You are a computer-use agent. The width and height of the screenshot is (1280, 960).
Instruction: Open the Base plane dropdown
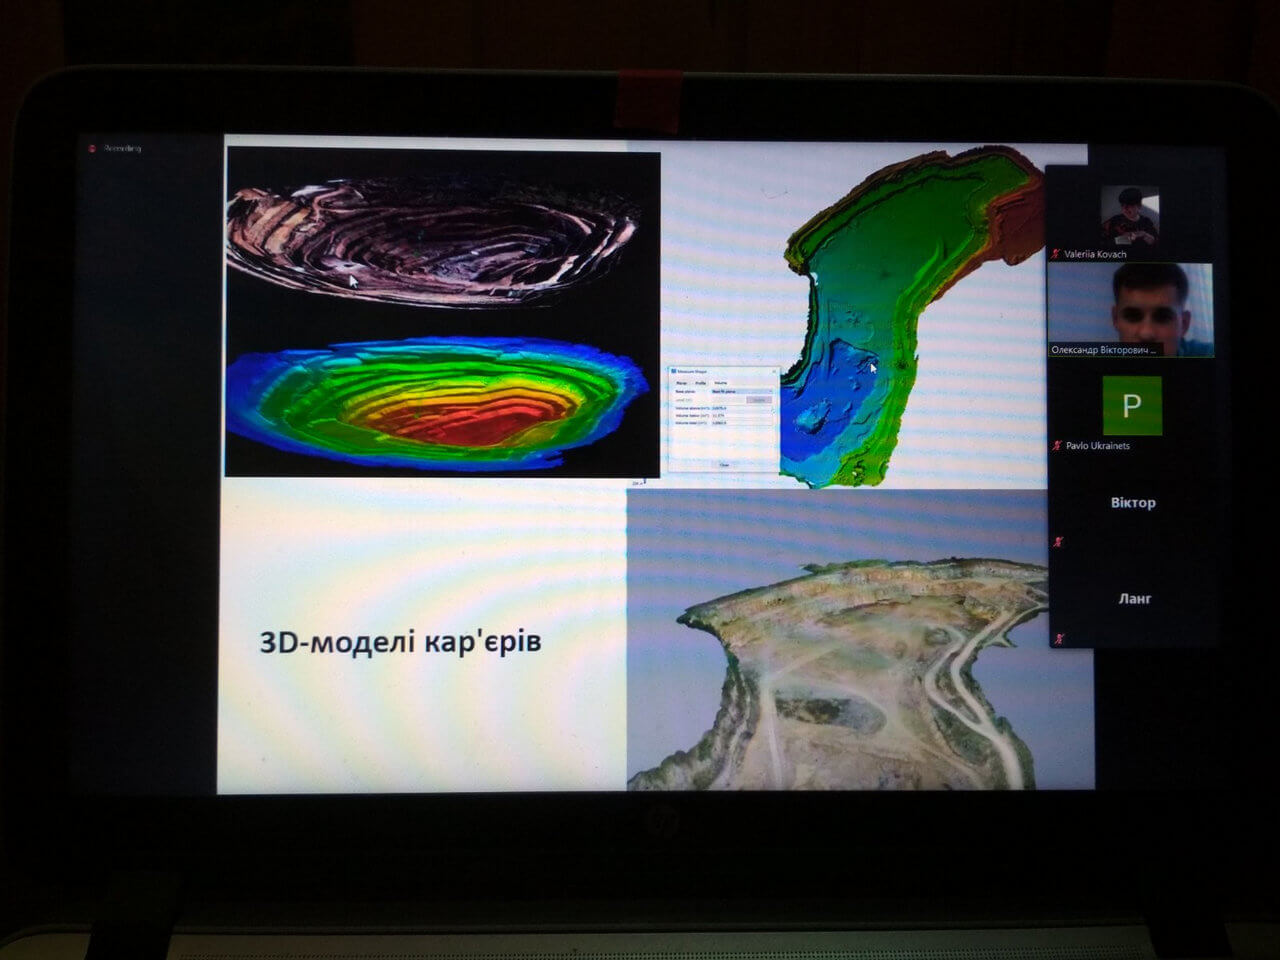(x=741, y=391)
